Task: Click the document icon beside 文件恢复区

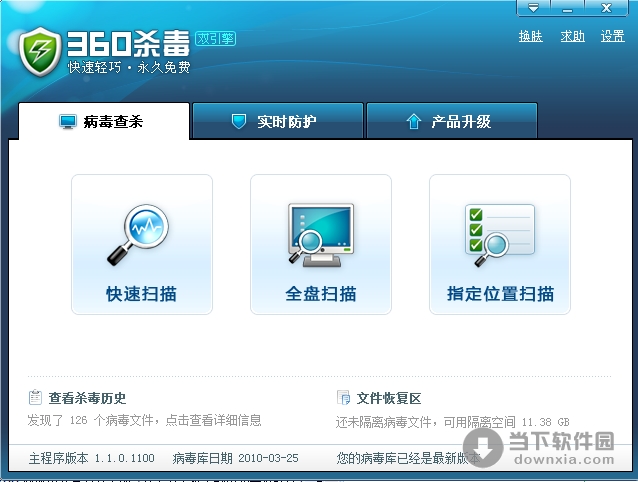Action: [x=343, y=397]
